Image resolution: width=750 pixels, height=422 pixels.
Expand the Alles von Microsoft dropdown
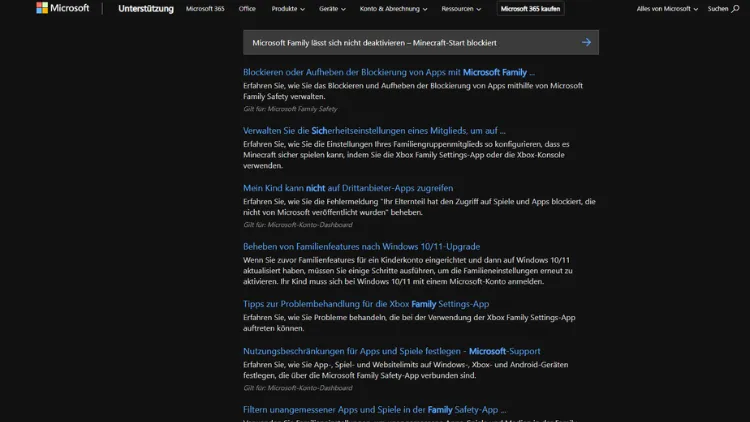pos(667,9)
